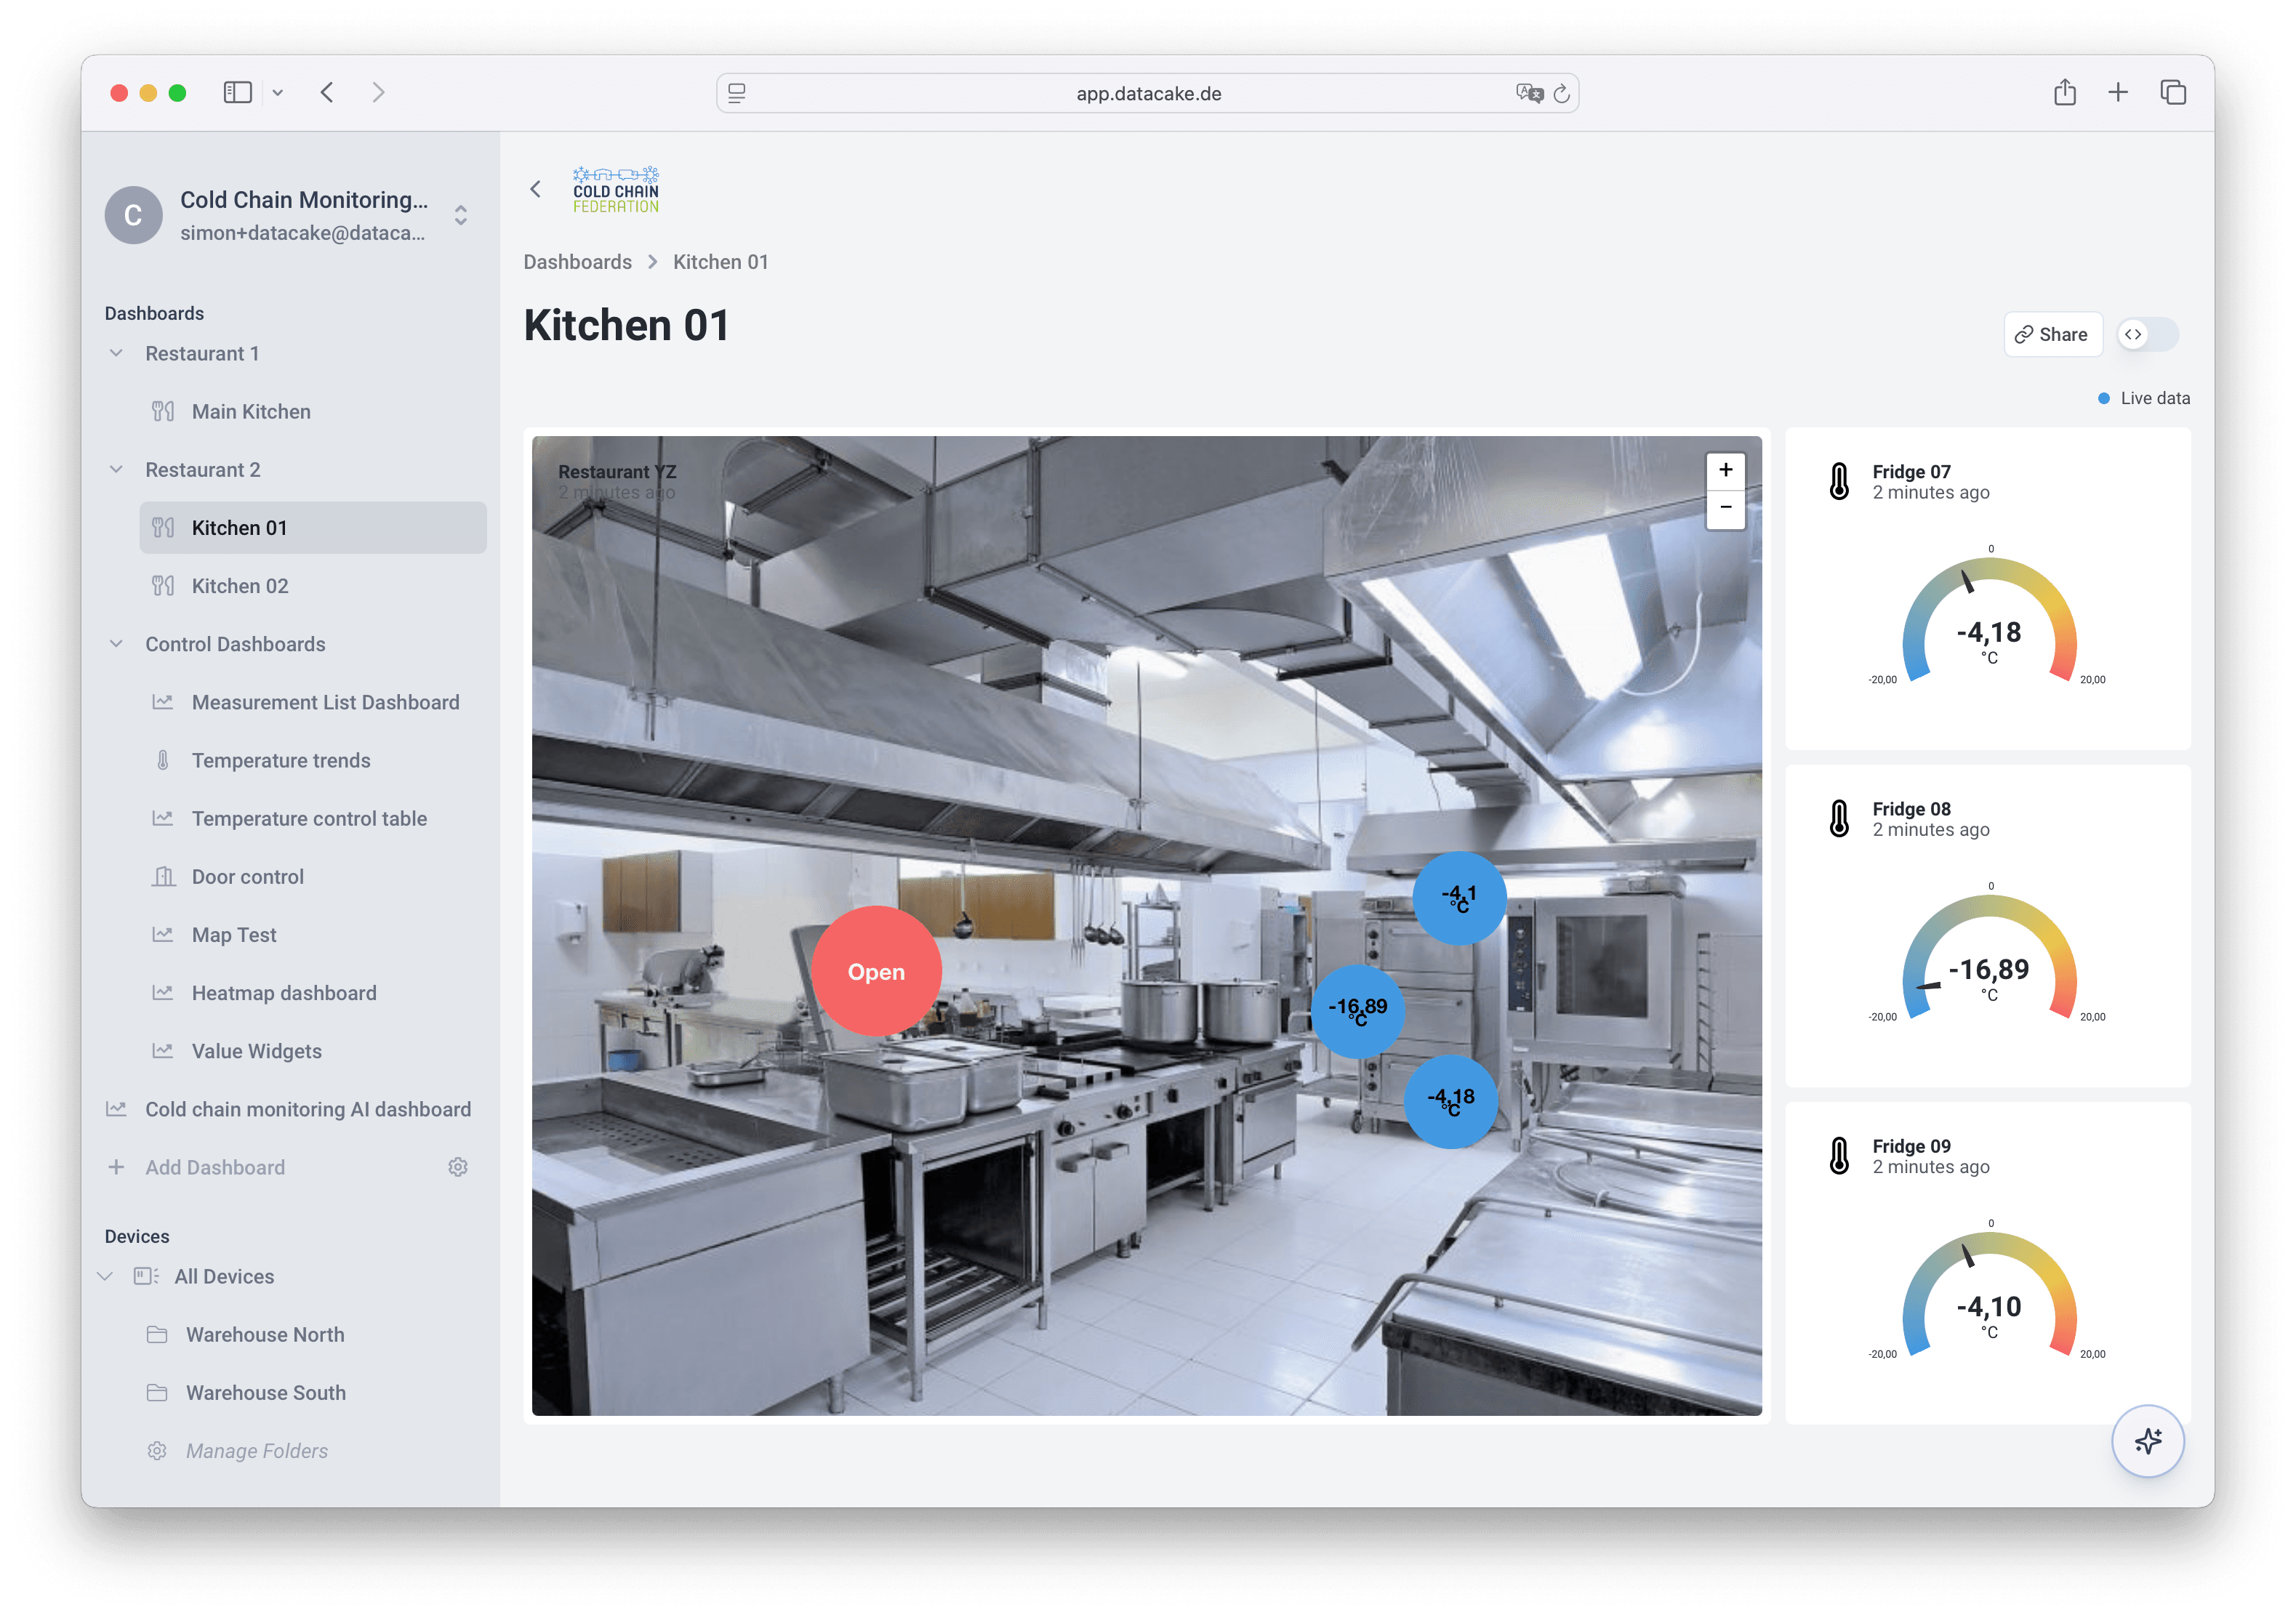Click the Safari share icon
Screen dimensions: 2296x1615
point(2064,93)
